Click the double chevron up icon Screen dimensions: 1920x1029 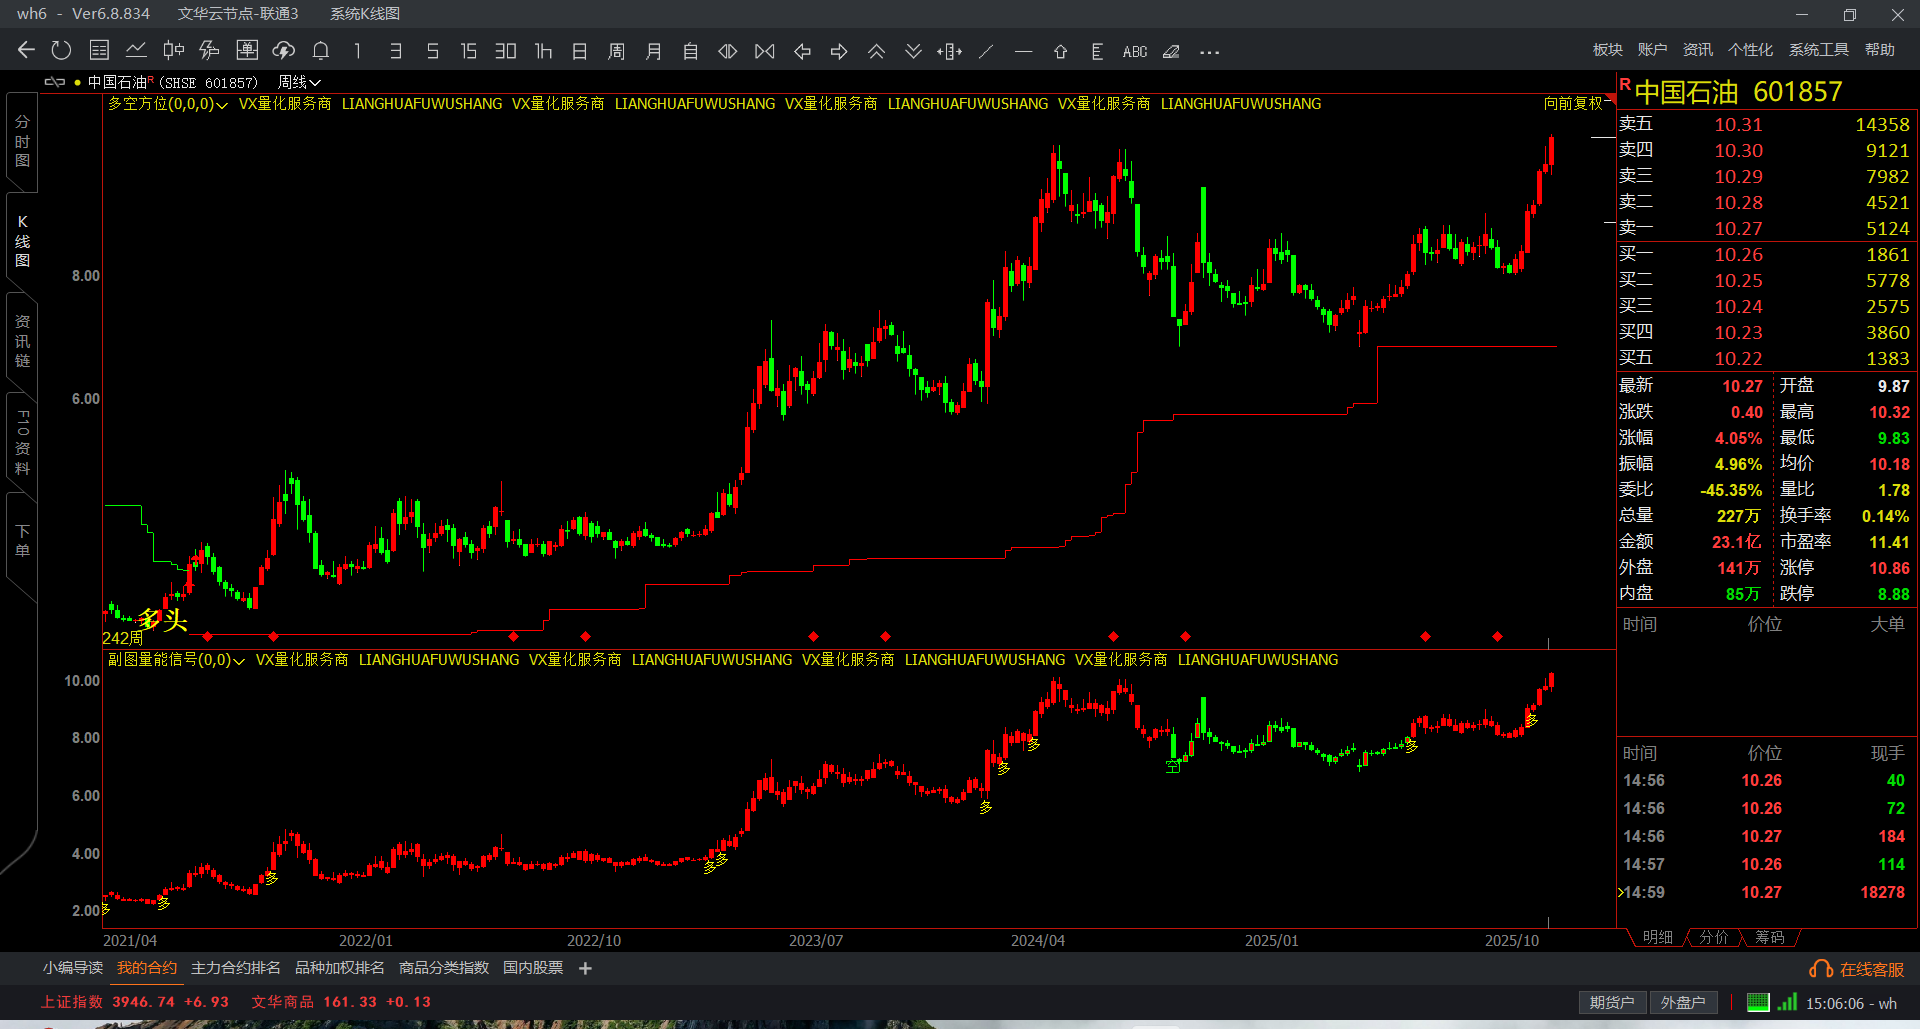pos(876,50)
